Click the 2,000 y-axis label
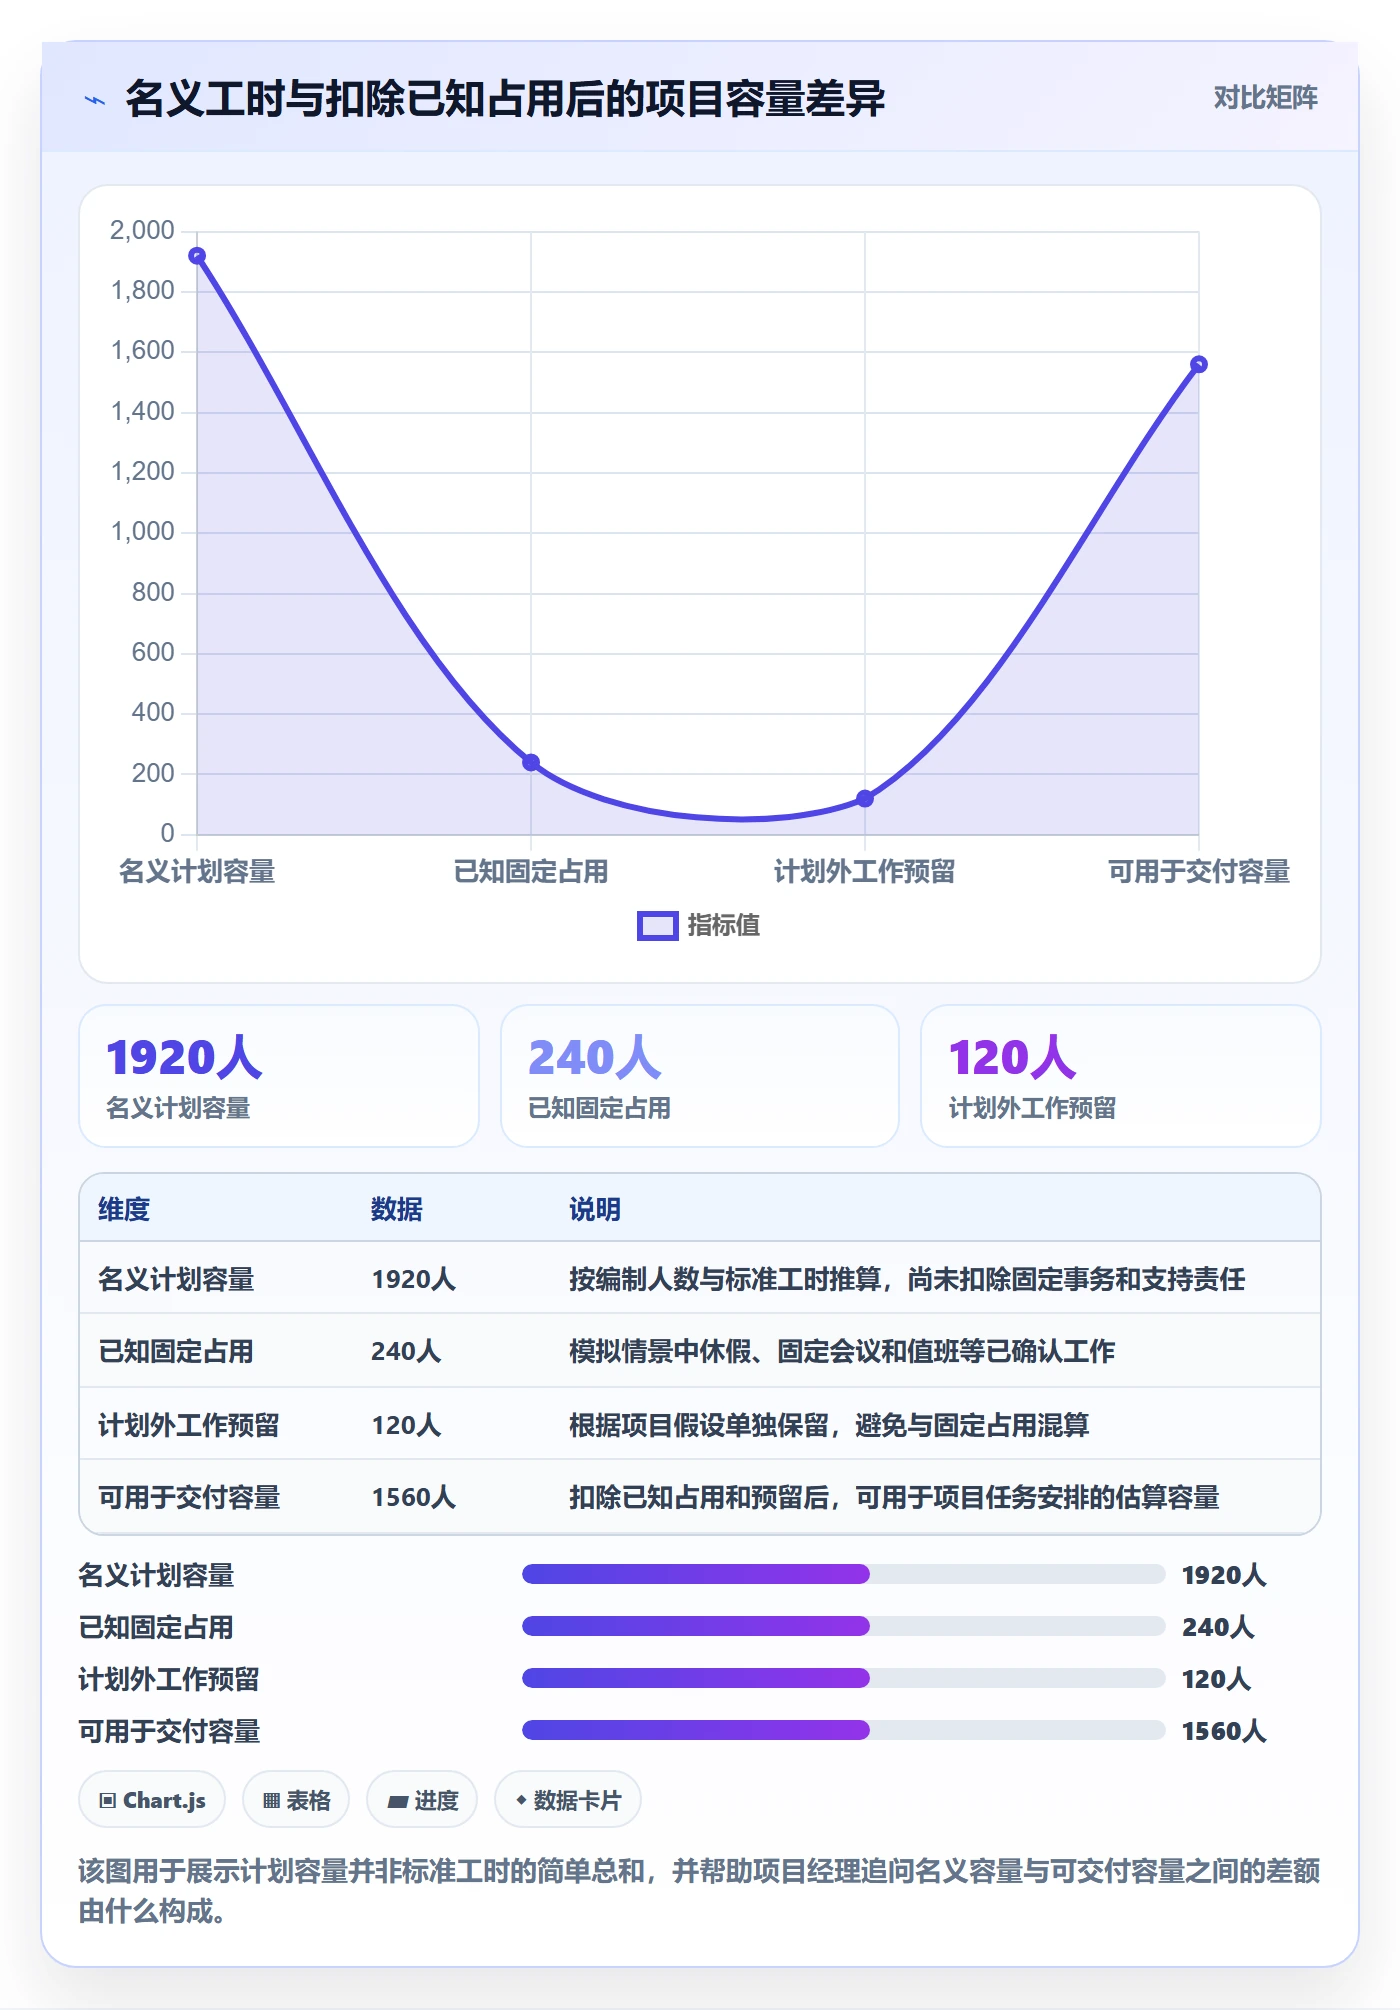This screenshot has height=2010, width=1400. point(142,231)
